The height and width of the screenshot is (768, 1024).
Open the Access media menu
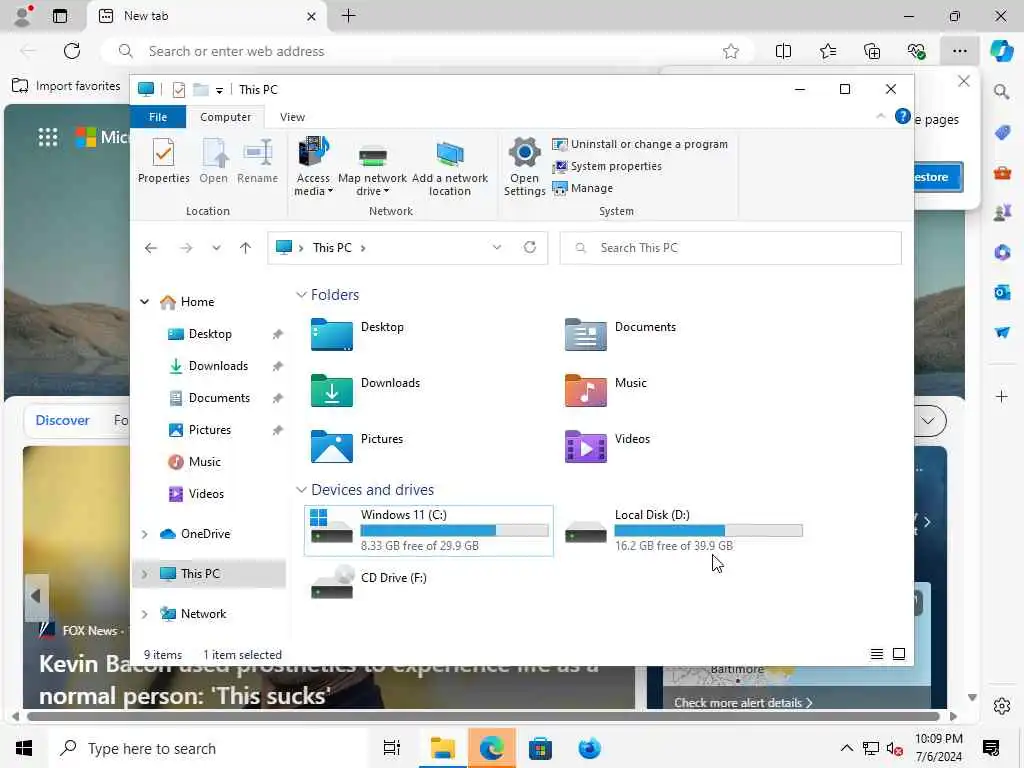click(x=313, y=167)
